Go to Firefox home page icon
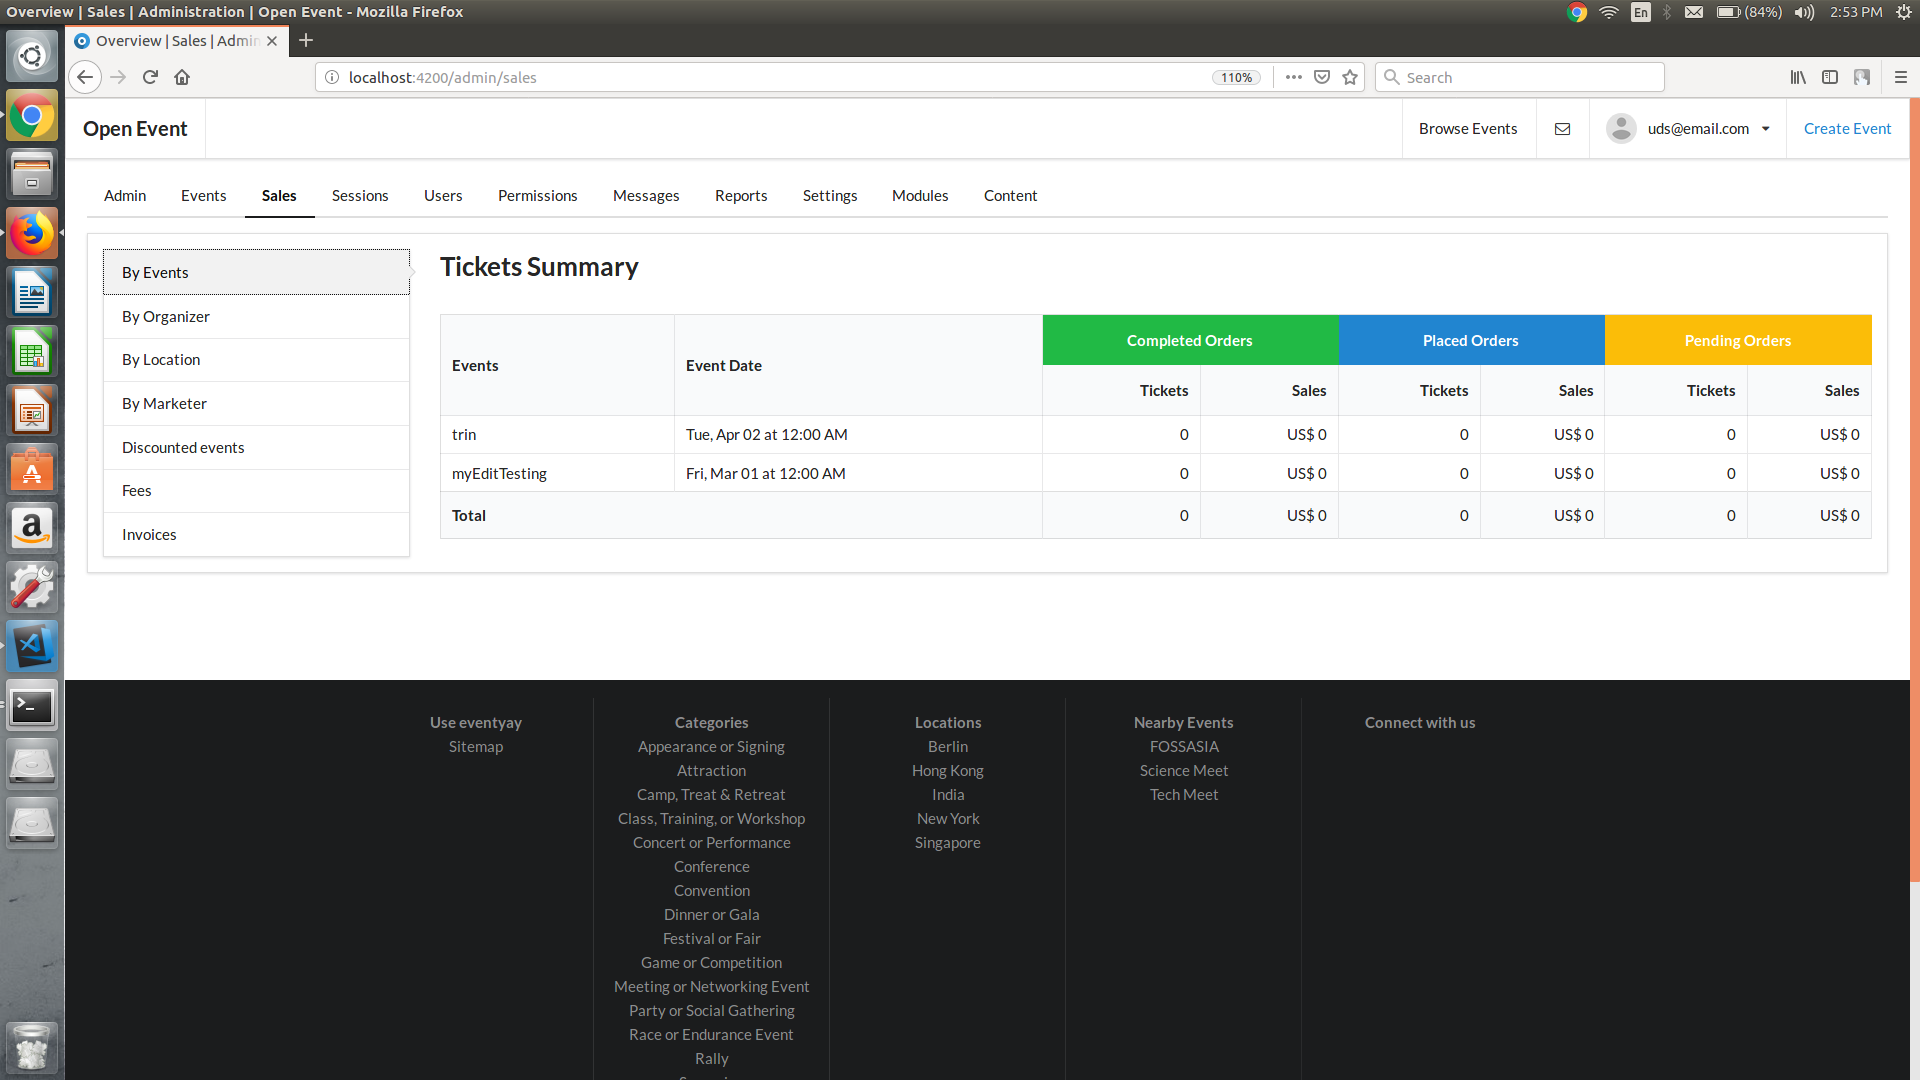Viewport: 1920px width, 1080px height. (182, 77)
